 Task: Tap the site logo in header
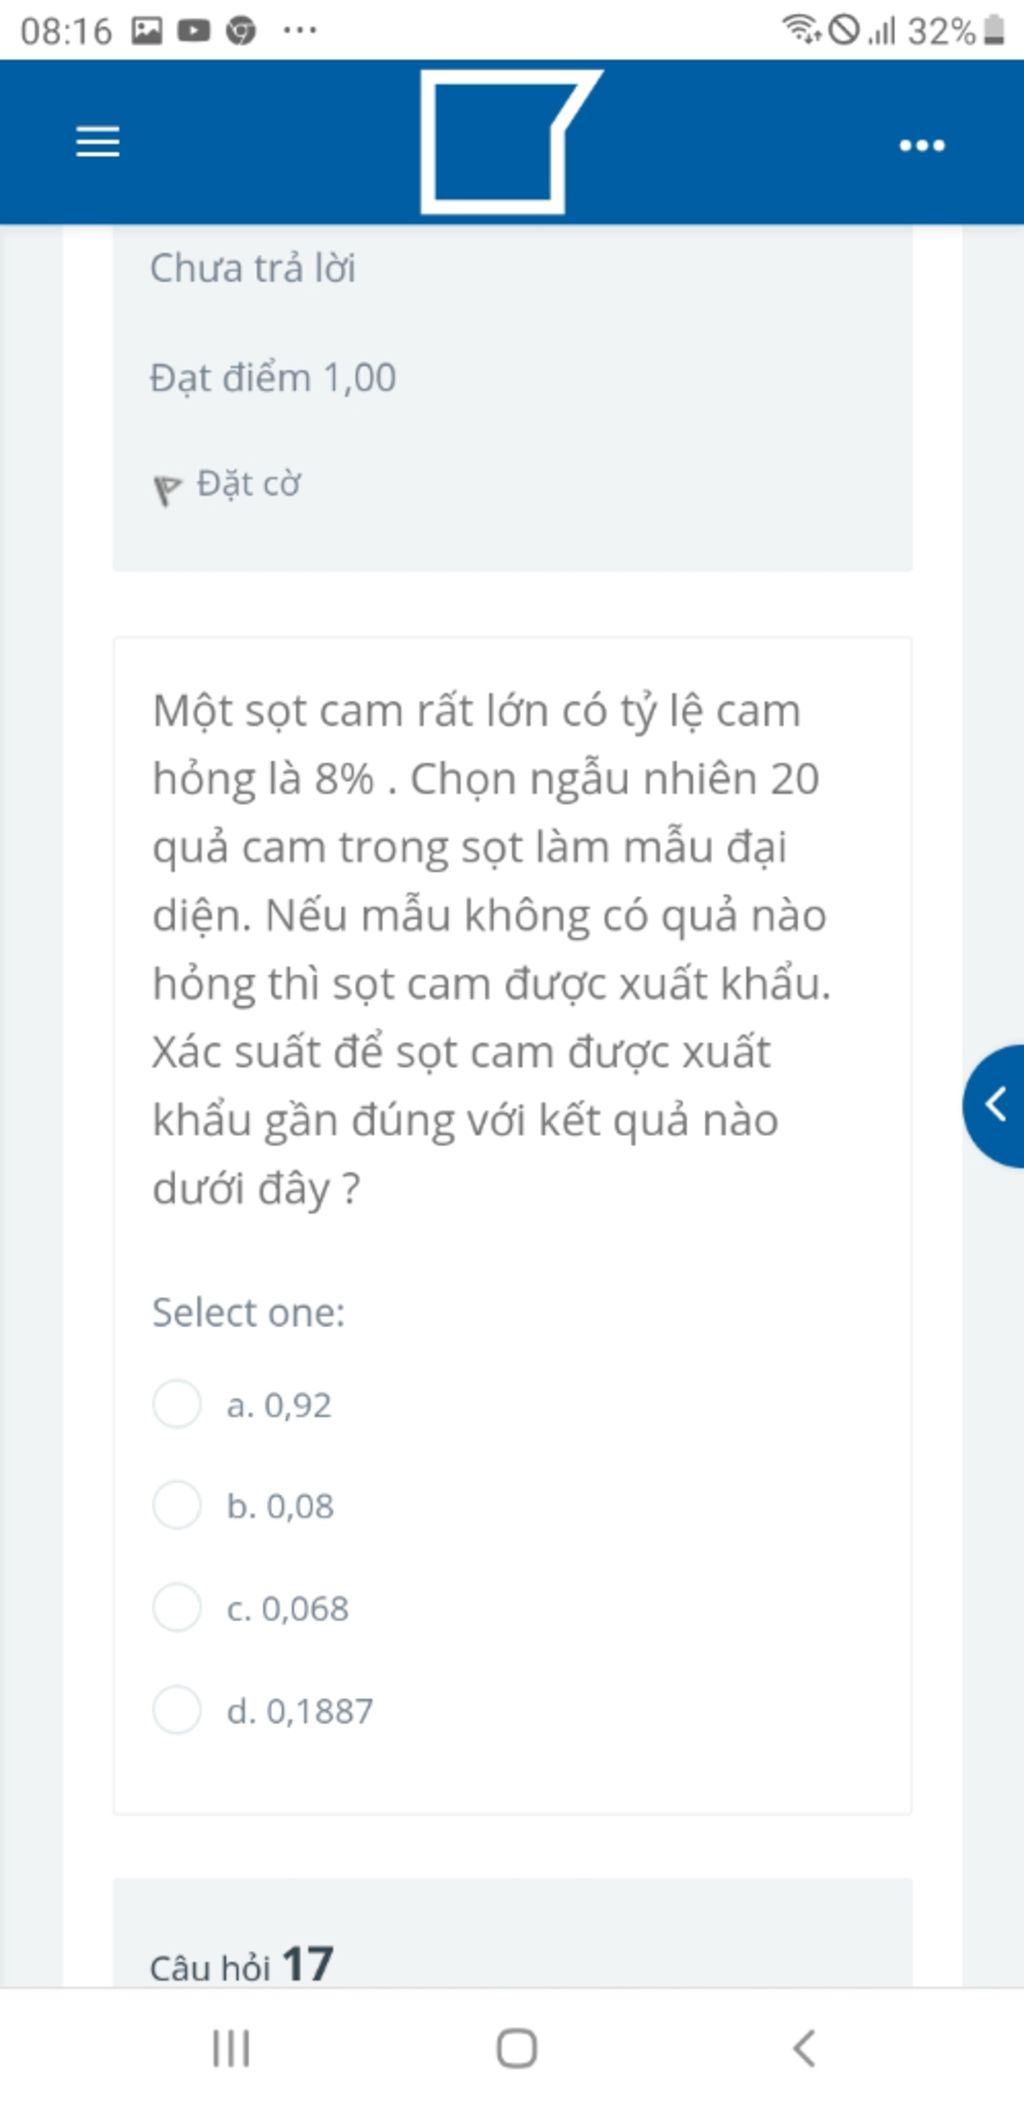click(511, 142)
